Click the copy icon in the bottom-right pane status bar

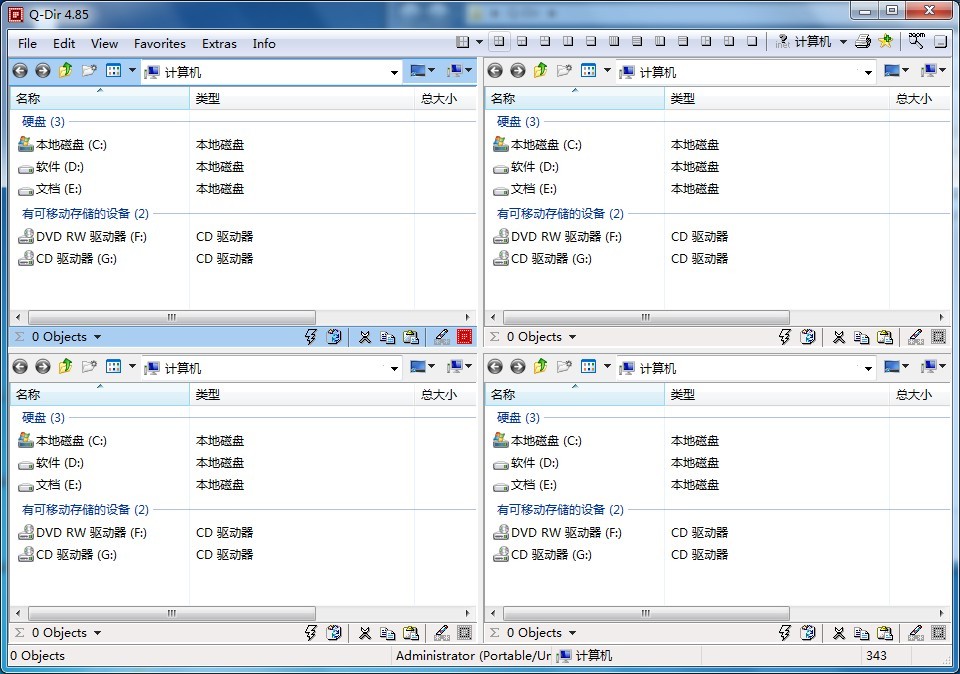[862, 633]
